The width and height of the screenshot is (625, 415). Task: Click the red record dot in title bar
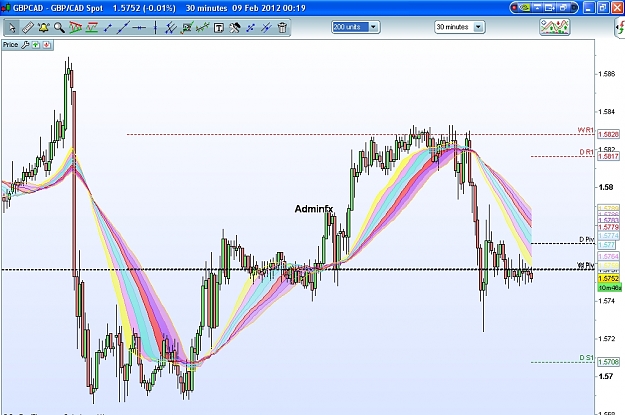(515, 8)
